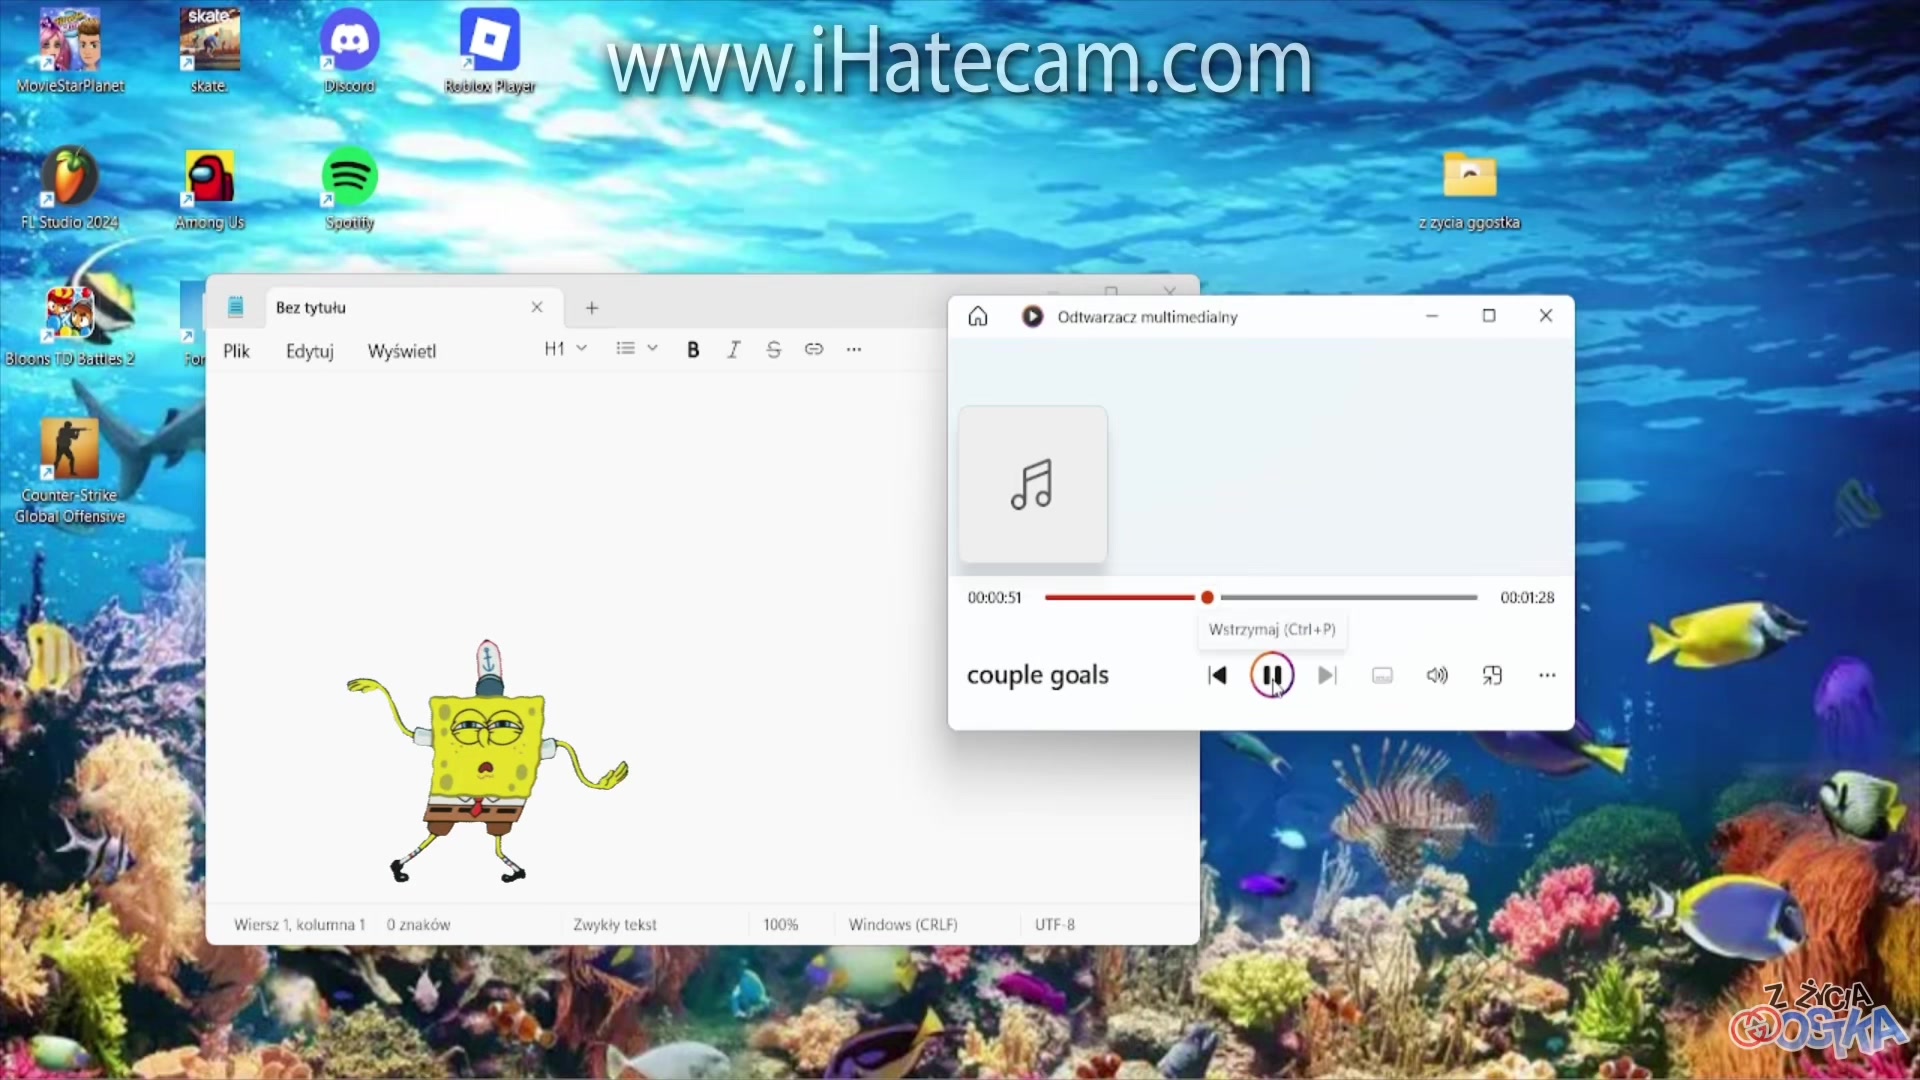Open the volume control in media player
Image resolution: width=1920 pixels, height=1080 pixels.
[1437, 675]
